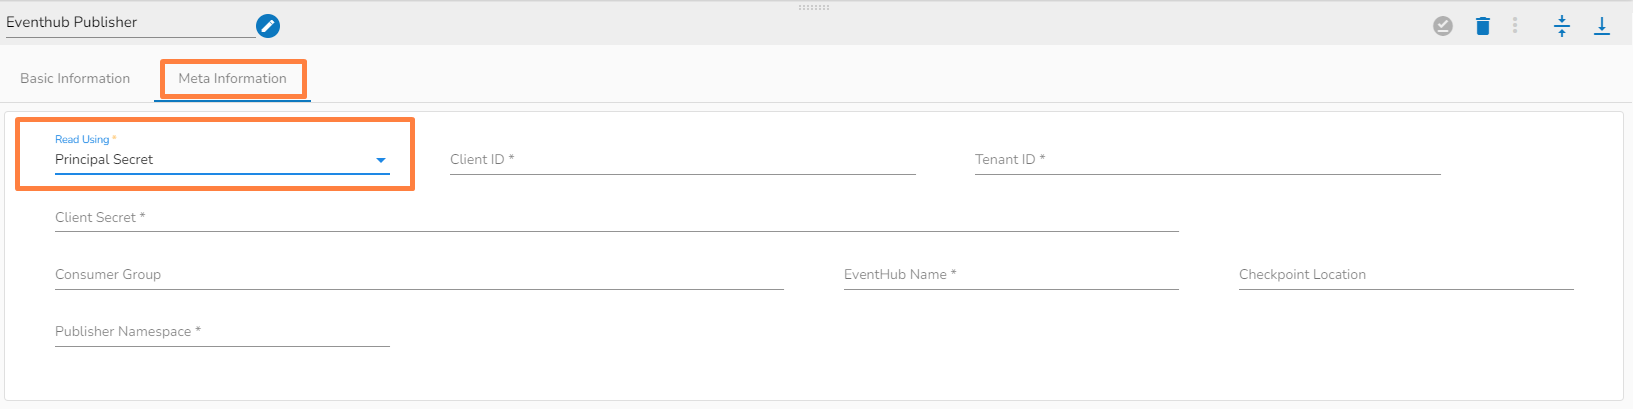Screen dimensions: 1633x409
Task: Click the minimize-to-bottom arrow icon
Action: coord(1602,26)
